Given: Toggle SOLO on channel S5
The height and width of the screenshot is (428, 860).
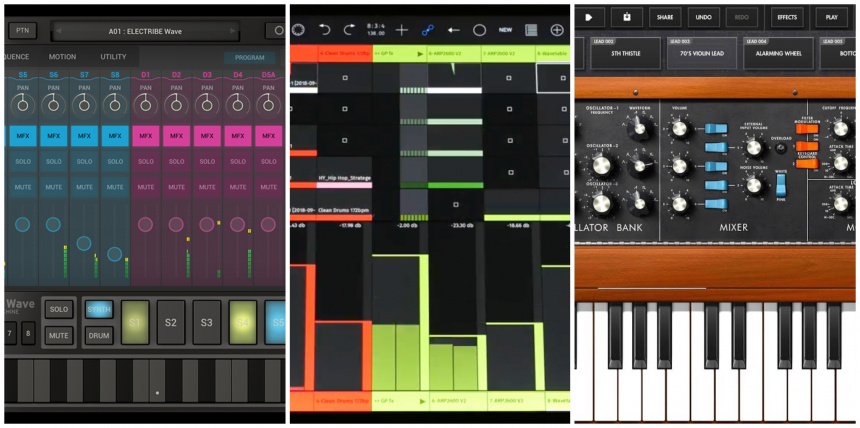Looking at the screenshot, I should (23, 161).
